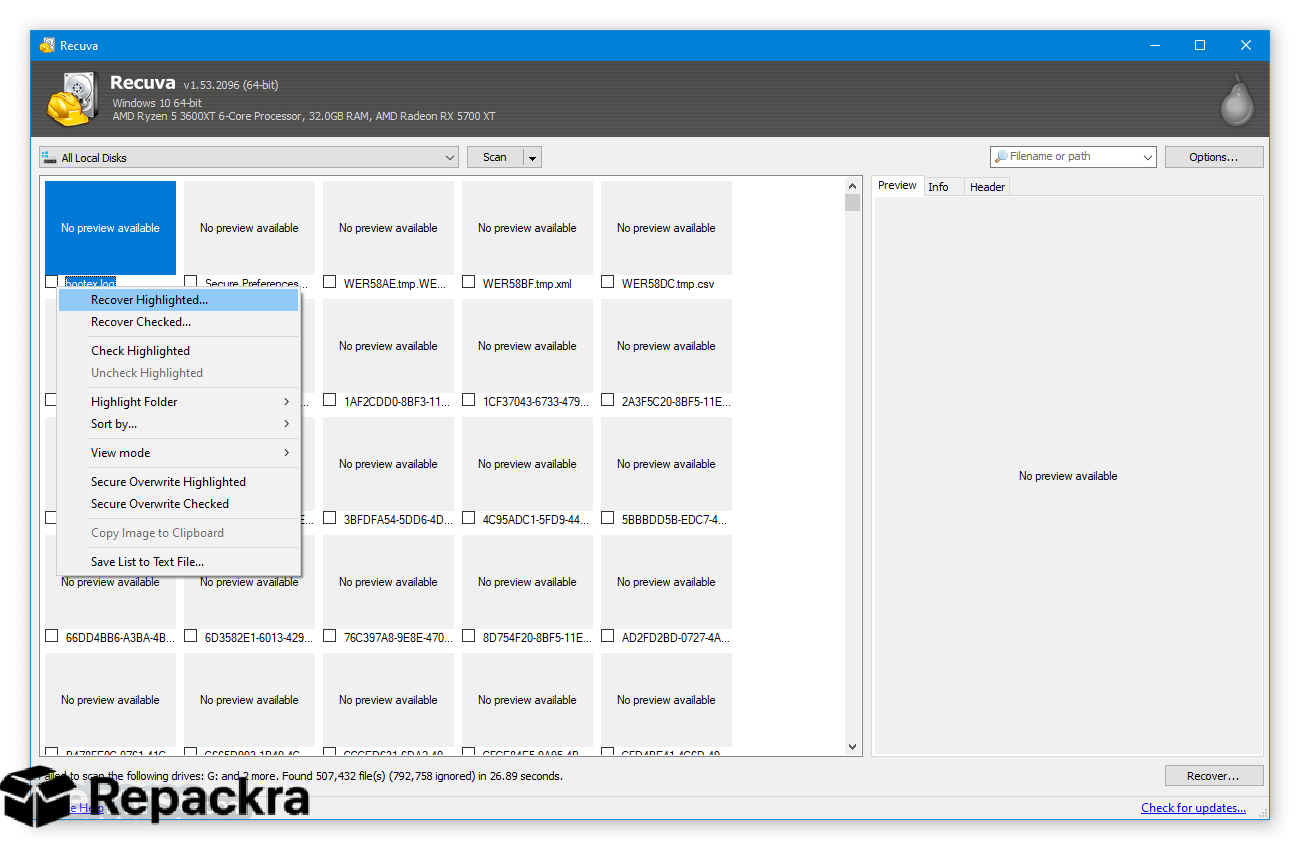The width and height of the screenshot is (1300, 850).
Task: Click the file name AD2FD2BD-0727-4A...
Action: (x=676, y=638)
